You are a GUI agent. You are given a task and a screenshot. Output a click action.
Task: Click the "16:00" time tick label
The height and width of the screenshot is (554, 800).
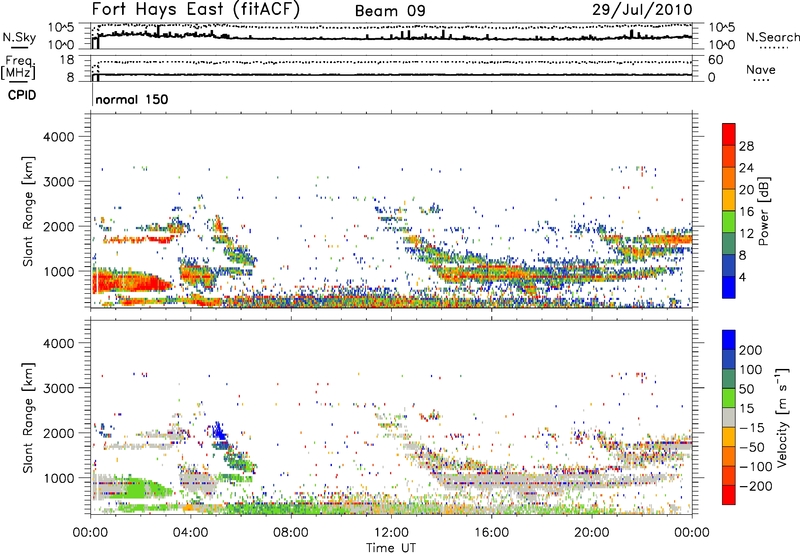[491, 533]
